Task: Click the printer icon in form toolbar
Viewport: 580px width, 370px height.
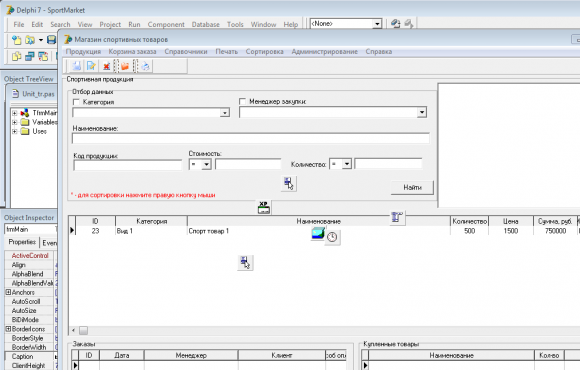Action: coord(145,66)
